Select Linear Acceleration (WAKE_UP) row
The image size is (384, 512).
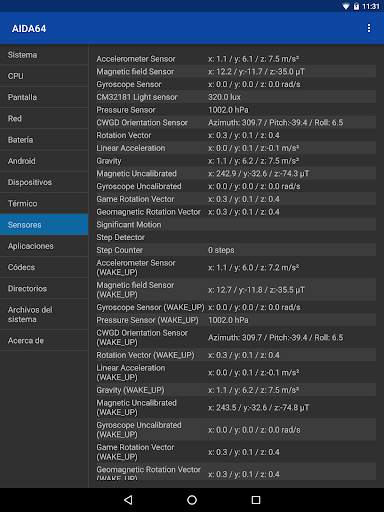click(236, 373)
